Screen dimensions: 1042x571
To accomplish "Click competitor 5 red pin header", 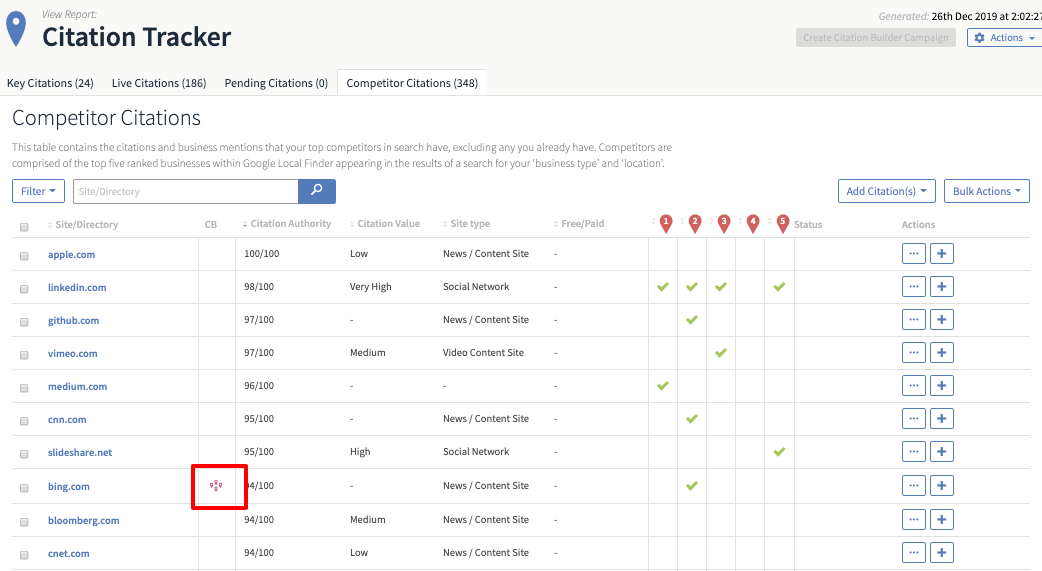I will pyautogui.click(x=783, y=224).
